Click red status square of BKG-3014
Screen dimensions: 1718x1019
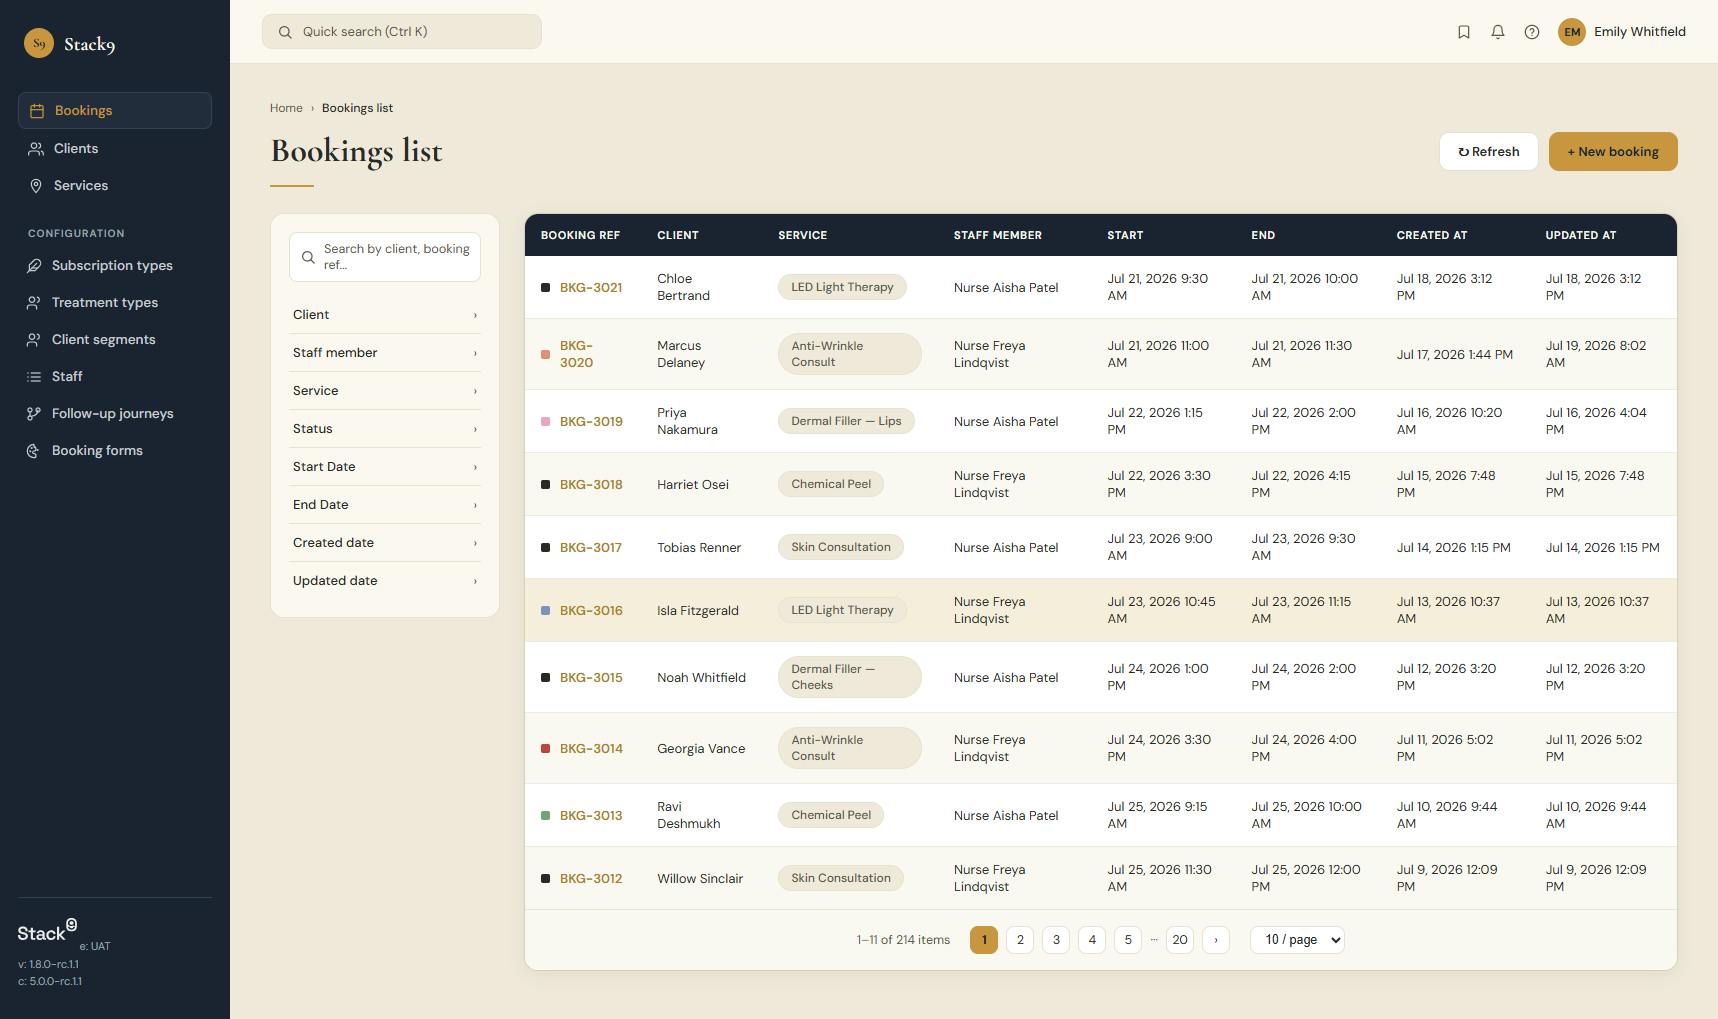click(x=545, y=749)
